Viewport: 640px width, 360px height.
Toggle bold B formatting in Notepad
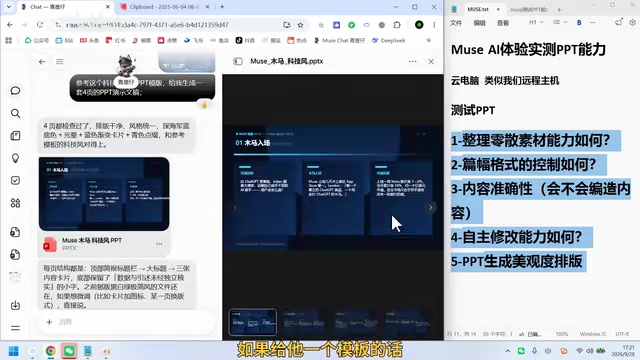click(x=579, y=22)
